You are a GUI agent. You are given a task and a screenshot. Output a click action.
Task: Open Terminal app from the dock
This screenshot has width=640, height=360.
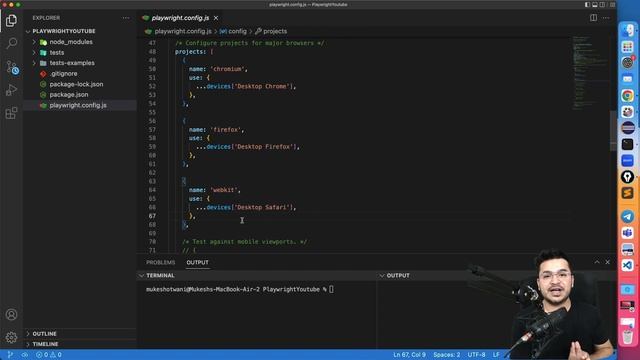click(x=628, y=144)
